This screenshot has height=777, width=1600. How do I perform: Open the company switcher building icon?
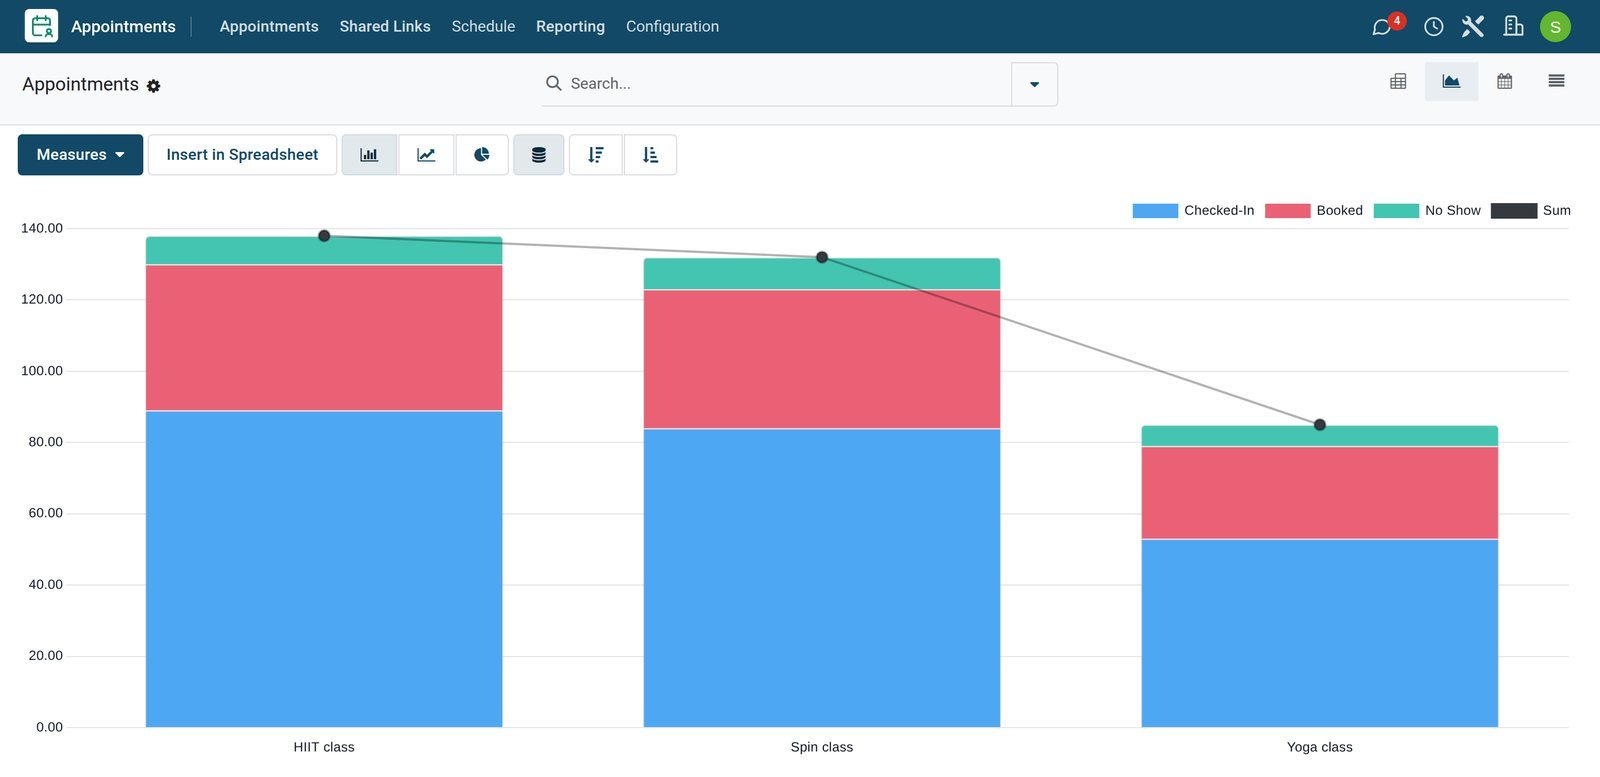(x=1513, y=26)
